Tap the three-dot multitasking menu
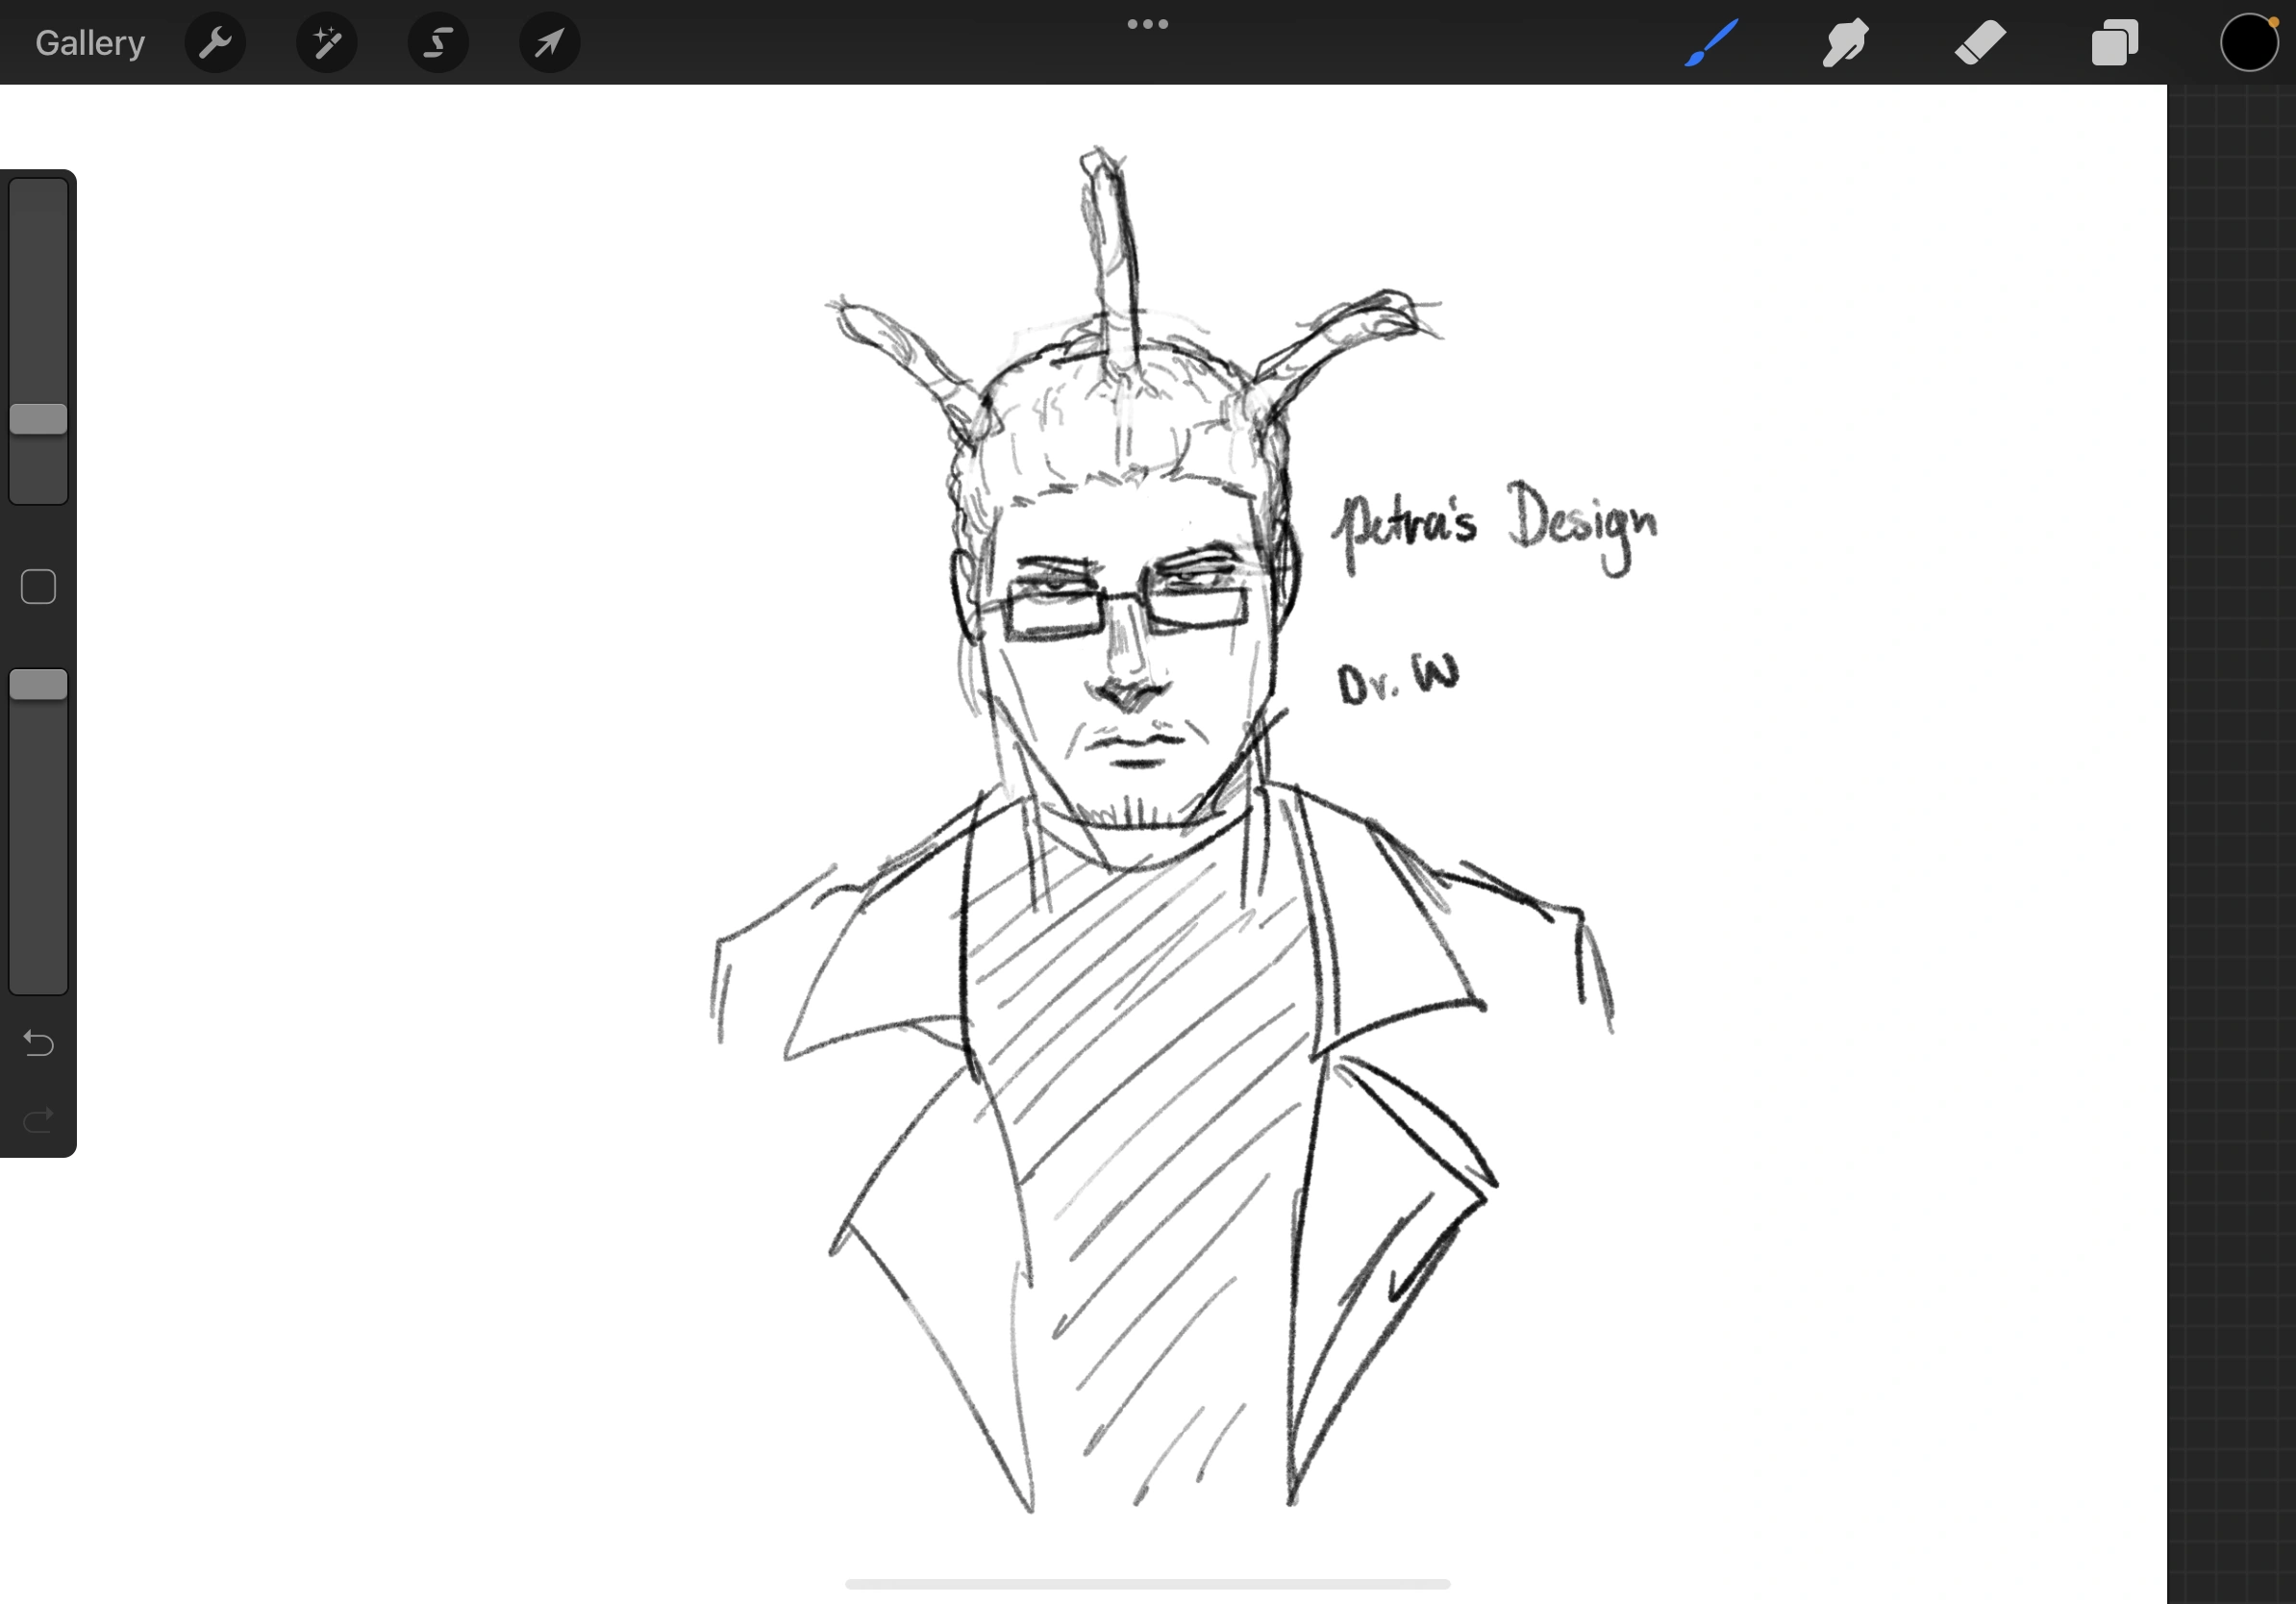Image resolution: width=2296 pixels, height=1604 pixels. (x=1147, y=24)
